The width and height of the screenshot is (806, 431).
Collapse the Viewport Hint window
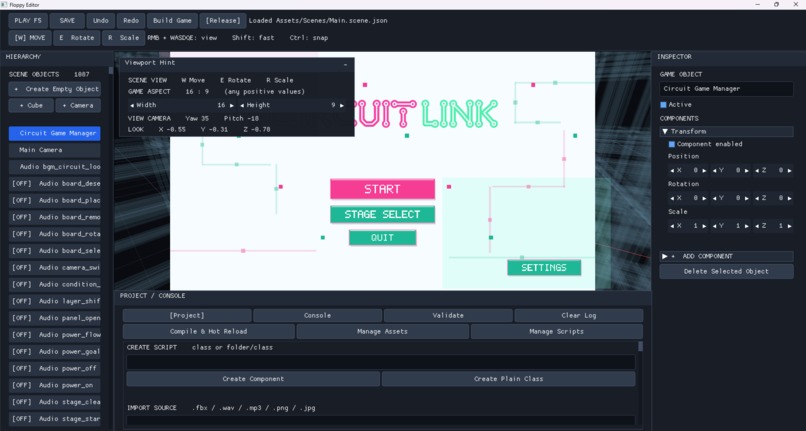[345, 64]
